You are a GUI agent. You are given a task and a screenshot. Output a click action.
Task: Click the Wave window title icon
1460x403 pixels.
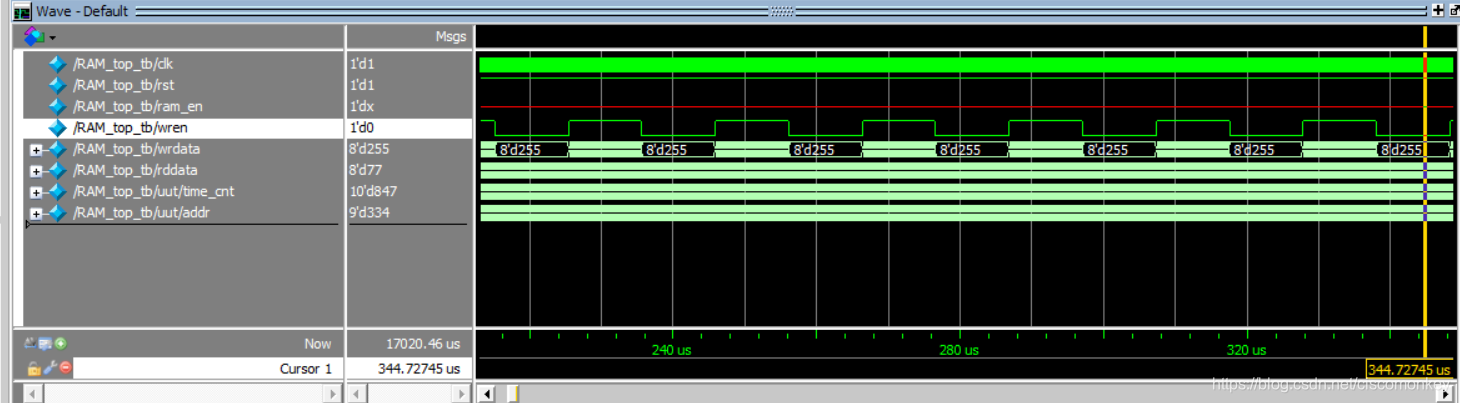[22, 11]
